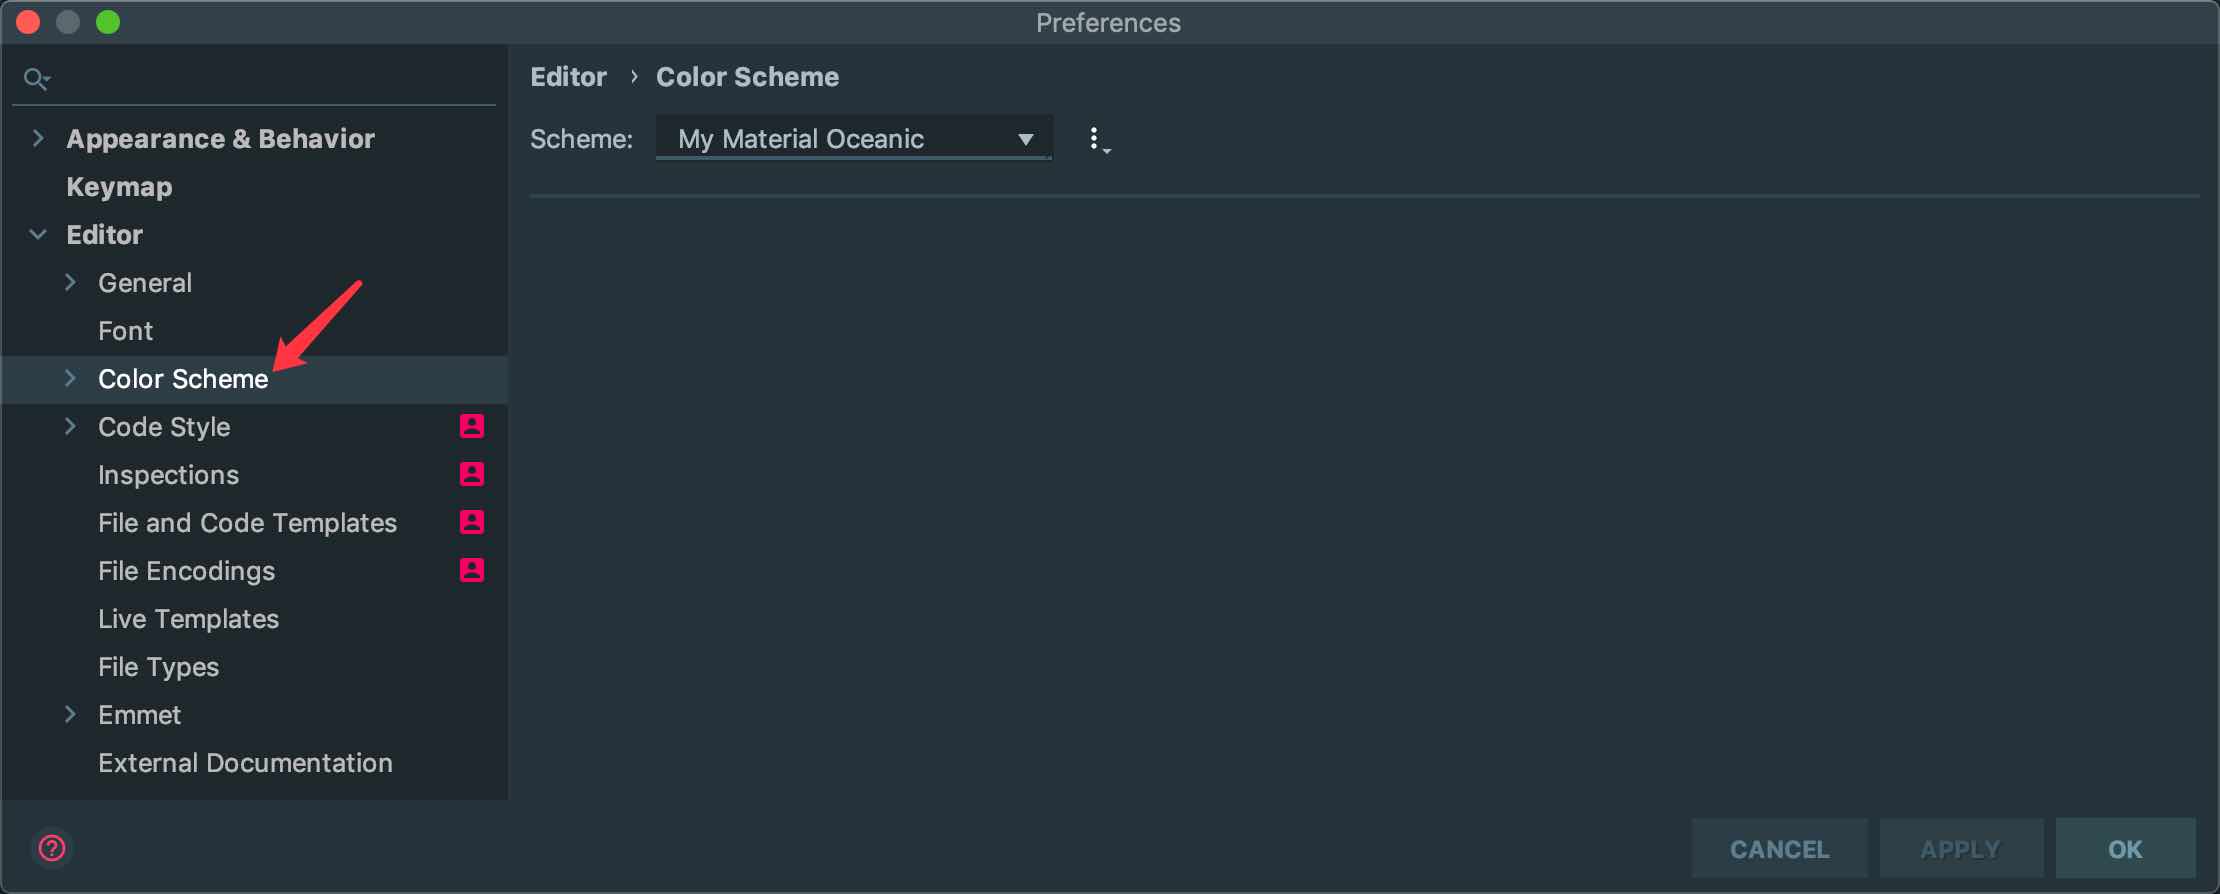Open the Scheme dropdown My Material Oceanic
The height and width of the screenshot is (894, 2220).
[854, 138]
